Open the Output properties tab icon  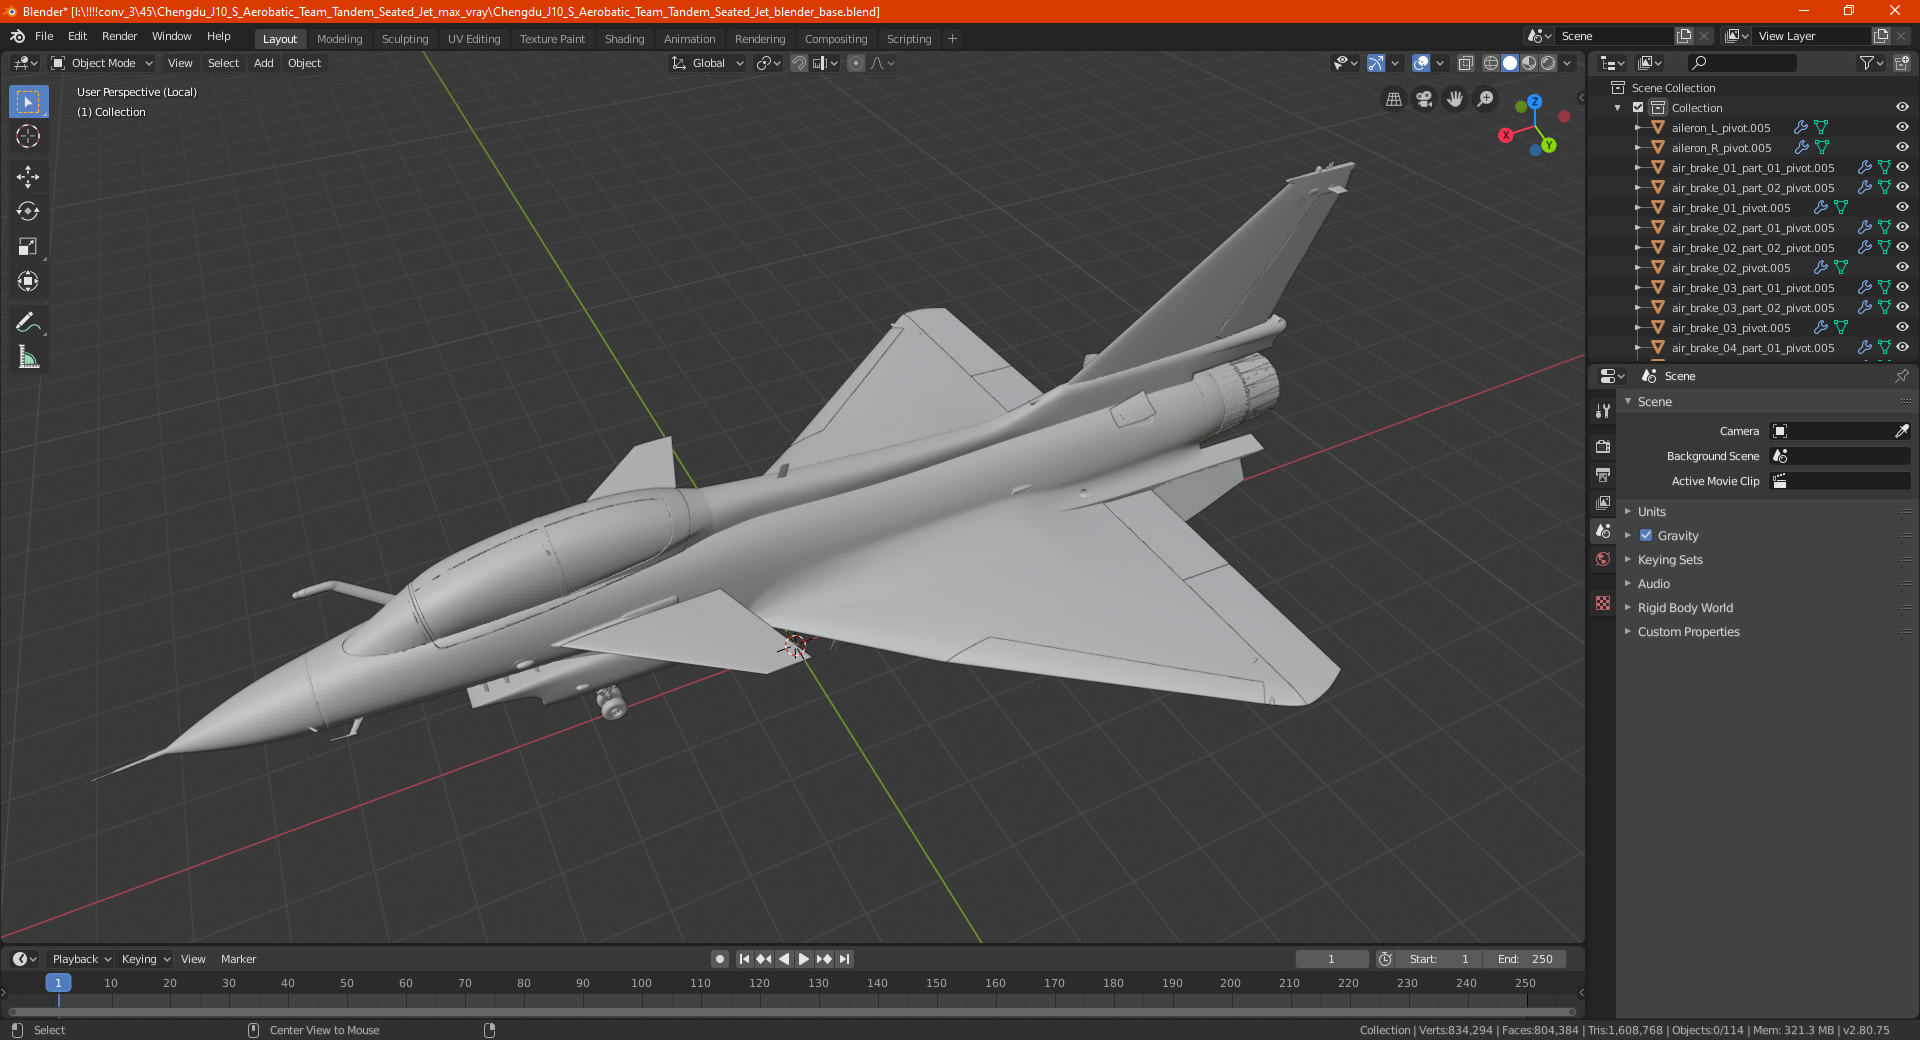[1603, 474]
